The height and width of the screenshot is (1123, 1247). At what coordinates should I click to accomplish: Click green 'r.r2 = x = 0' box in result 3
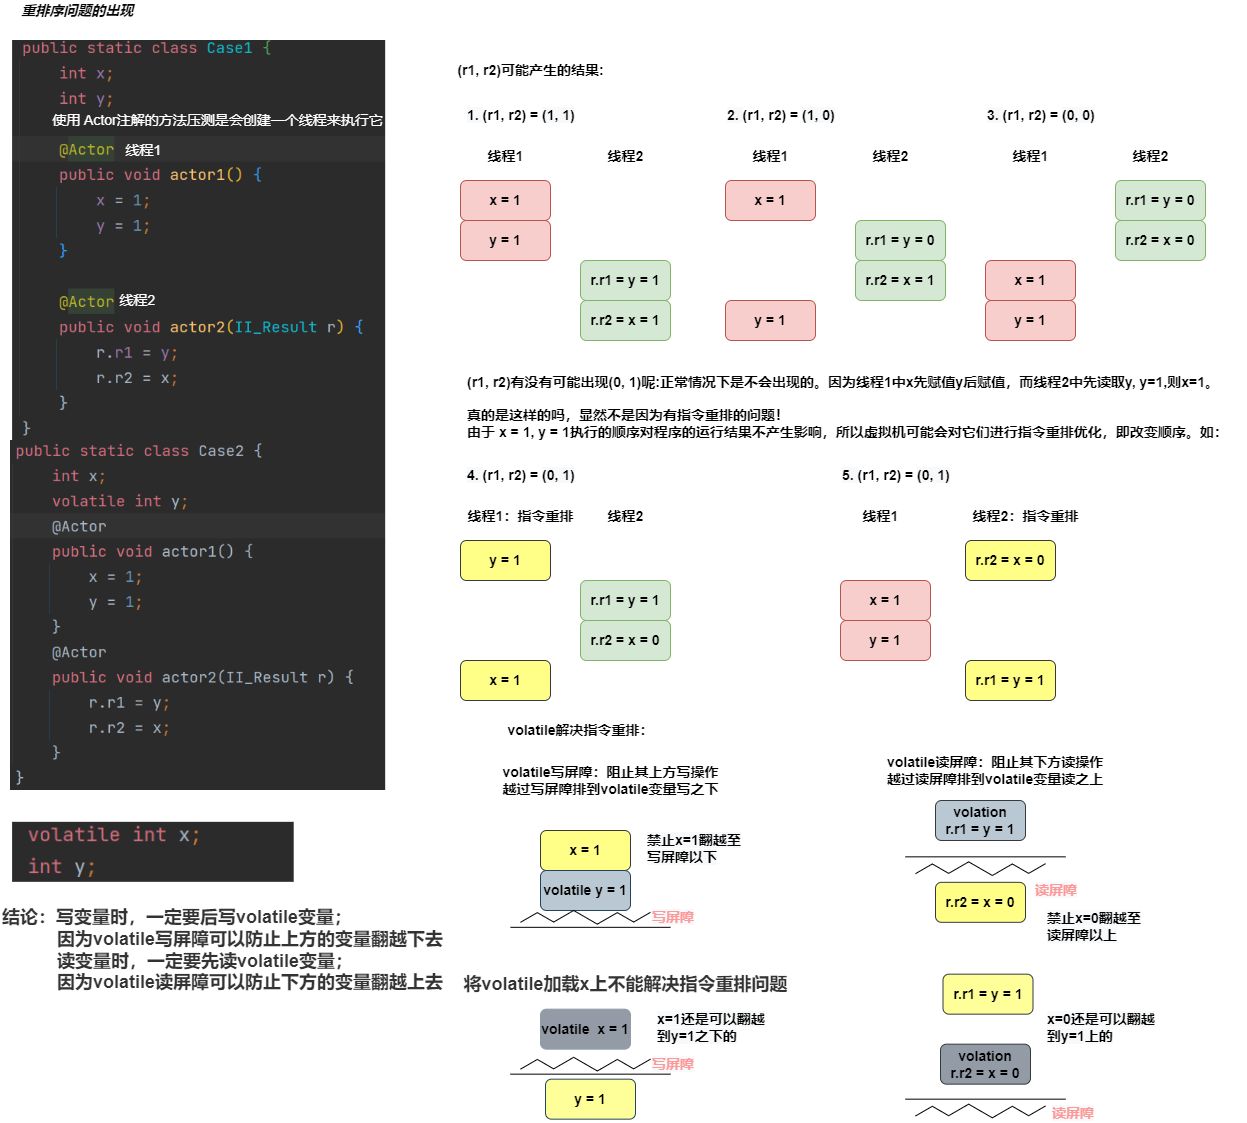click(1160, 240)
